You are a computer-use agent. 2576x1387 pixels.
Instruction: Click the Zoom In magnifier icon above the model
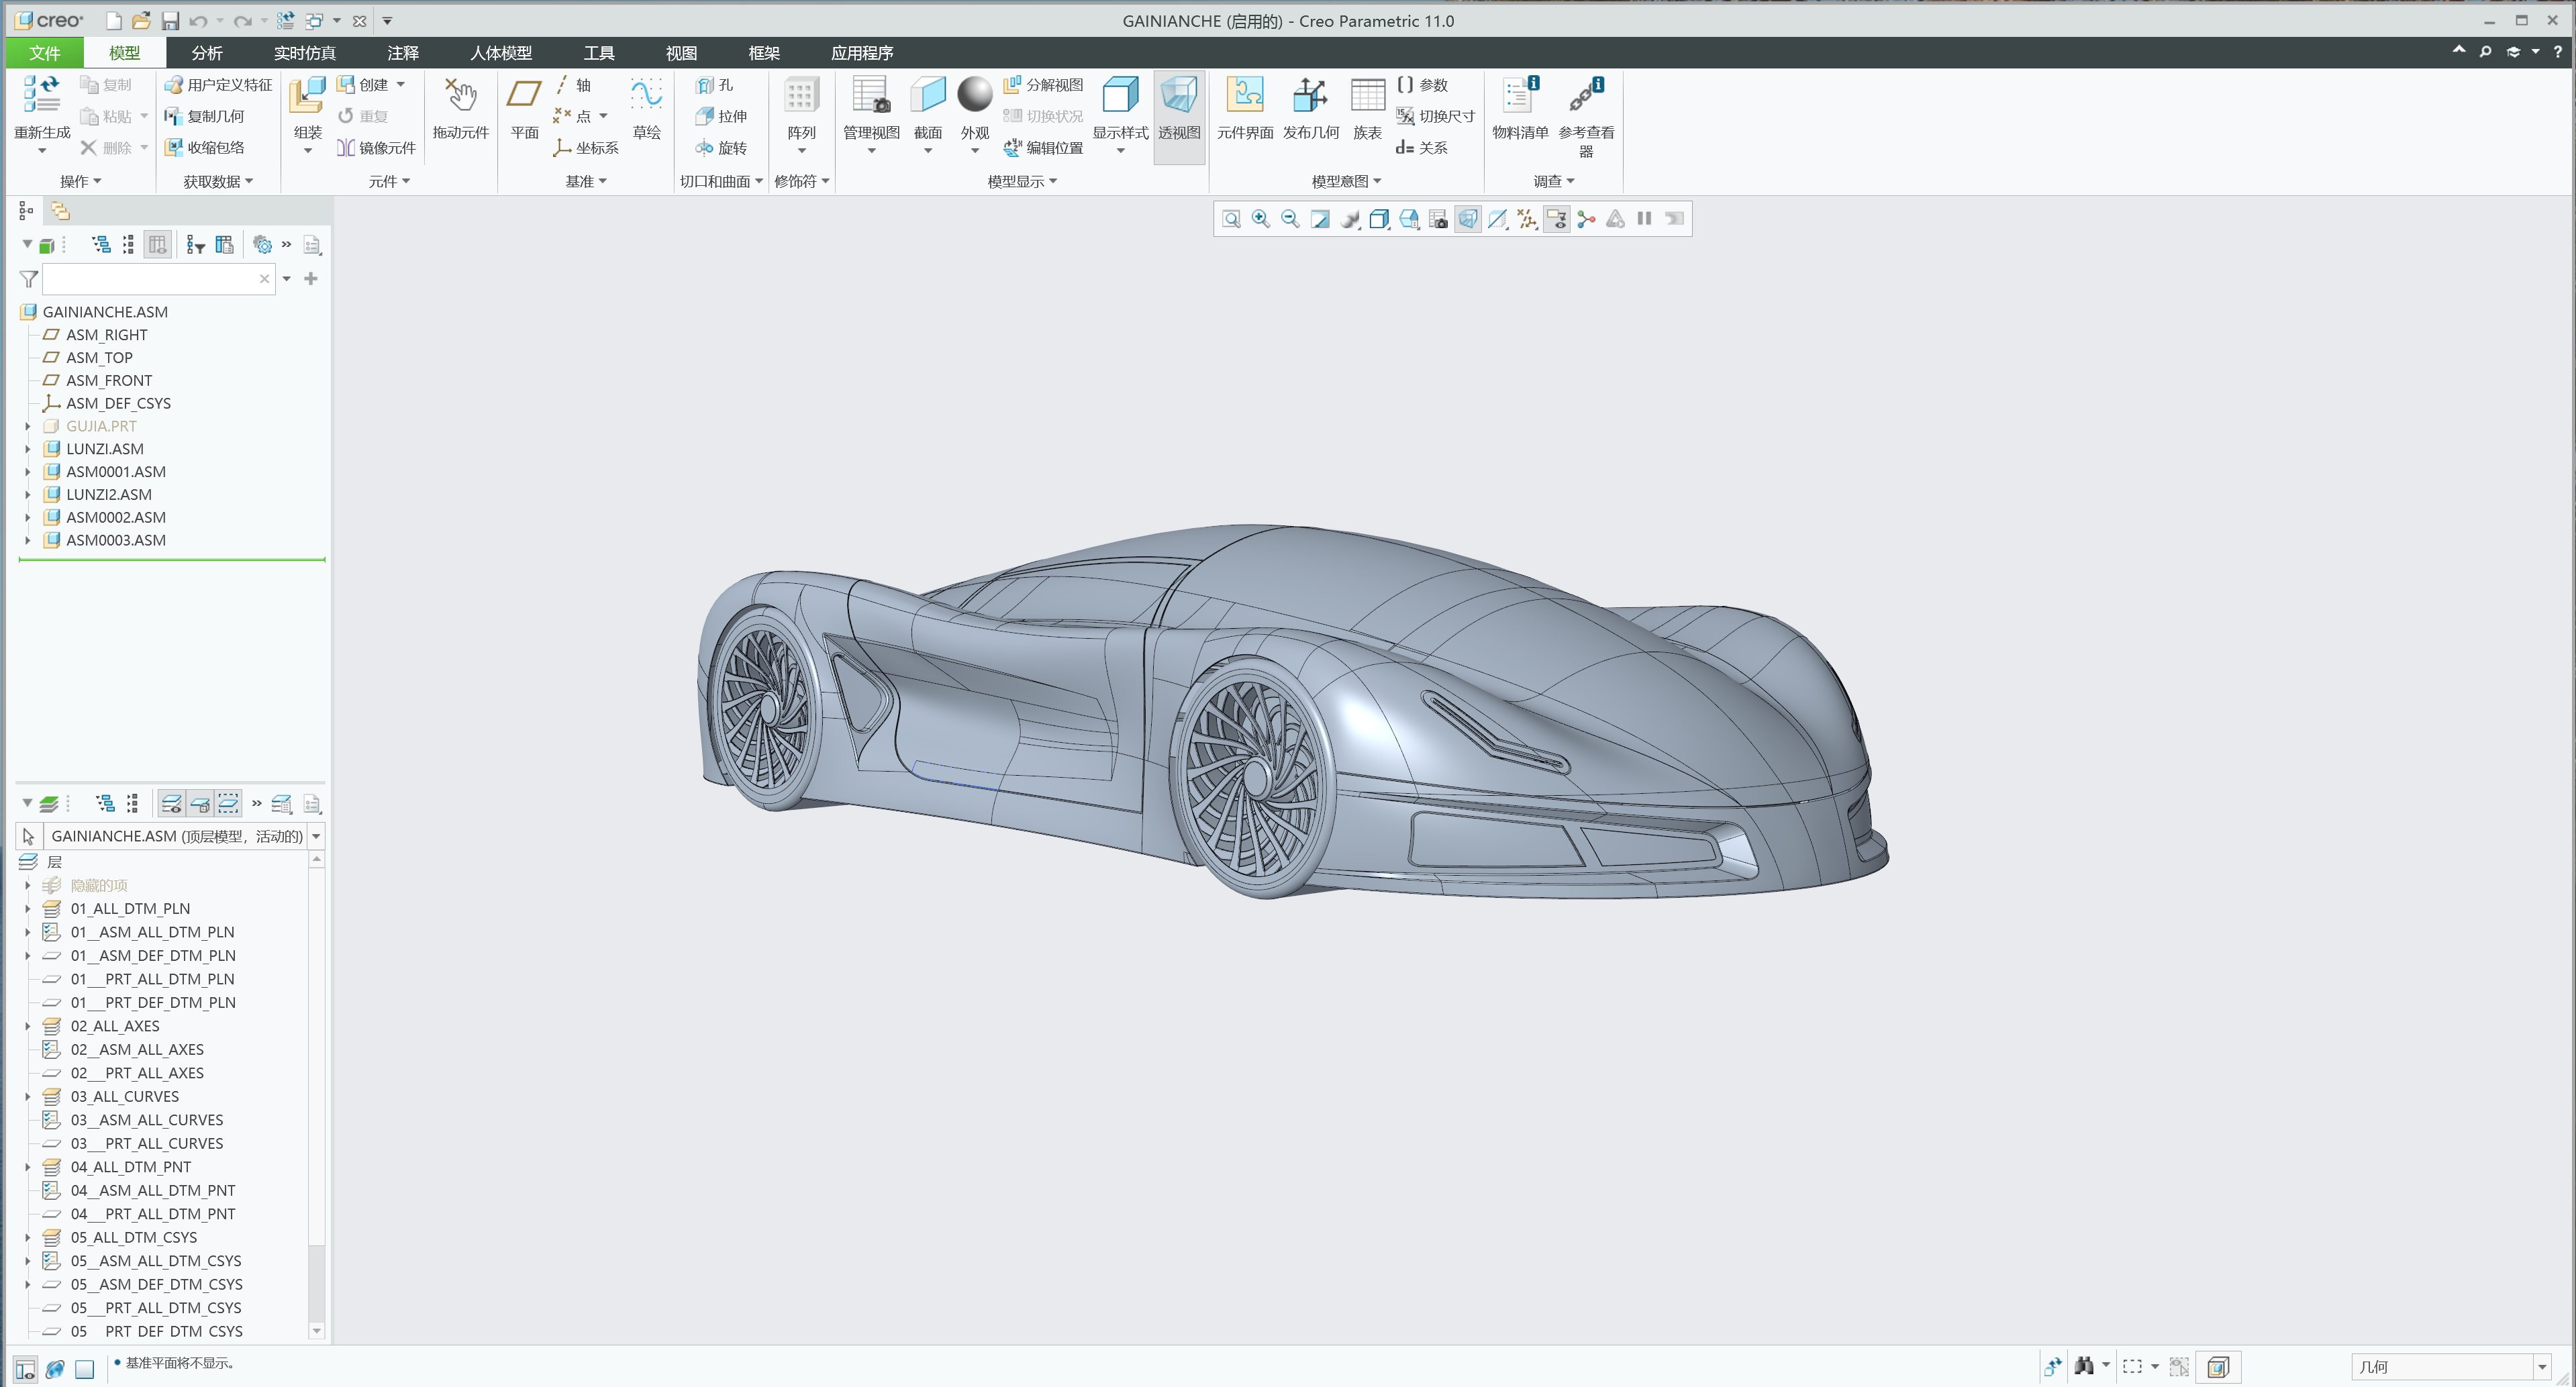click(x=1260, y=218)
